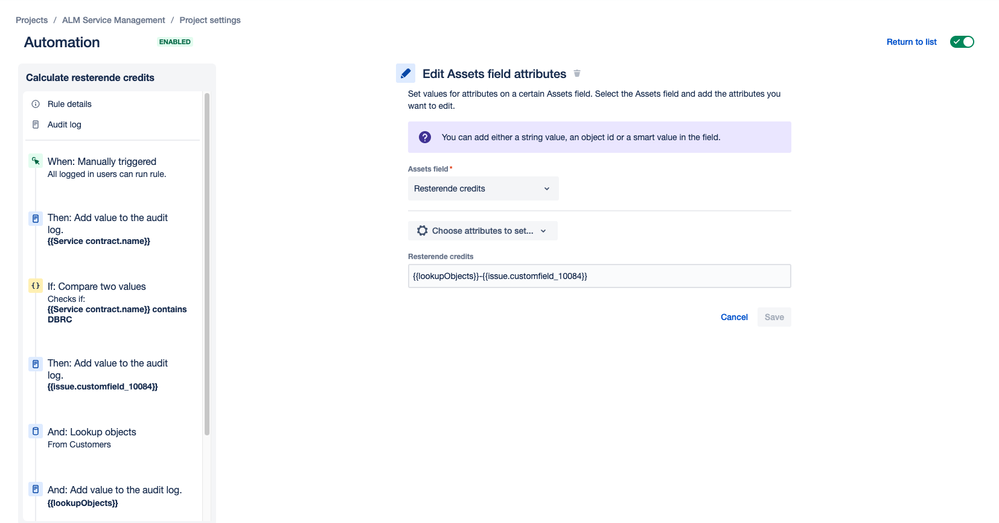
Task: Open the Audit log menu item
Action: 64,125
